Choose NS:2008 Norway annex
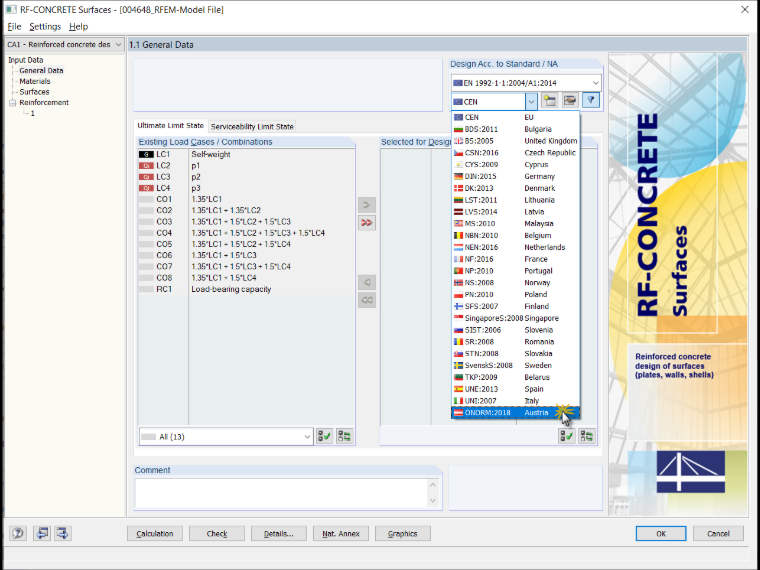 pyautogui.click(x=515, y=283)
